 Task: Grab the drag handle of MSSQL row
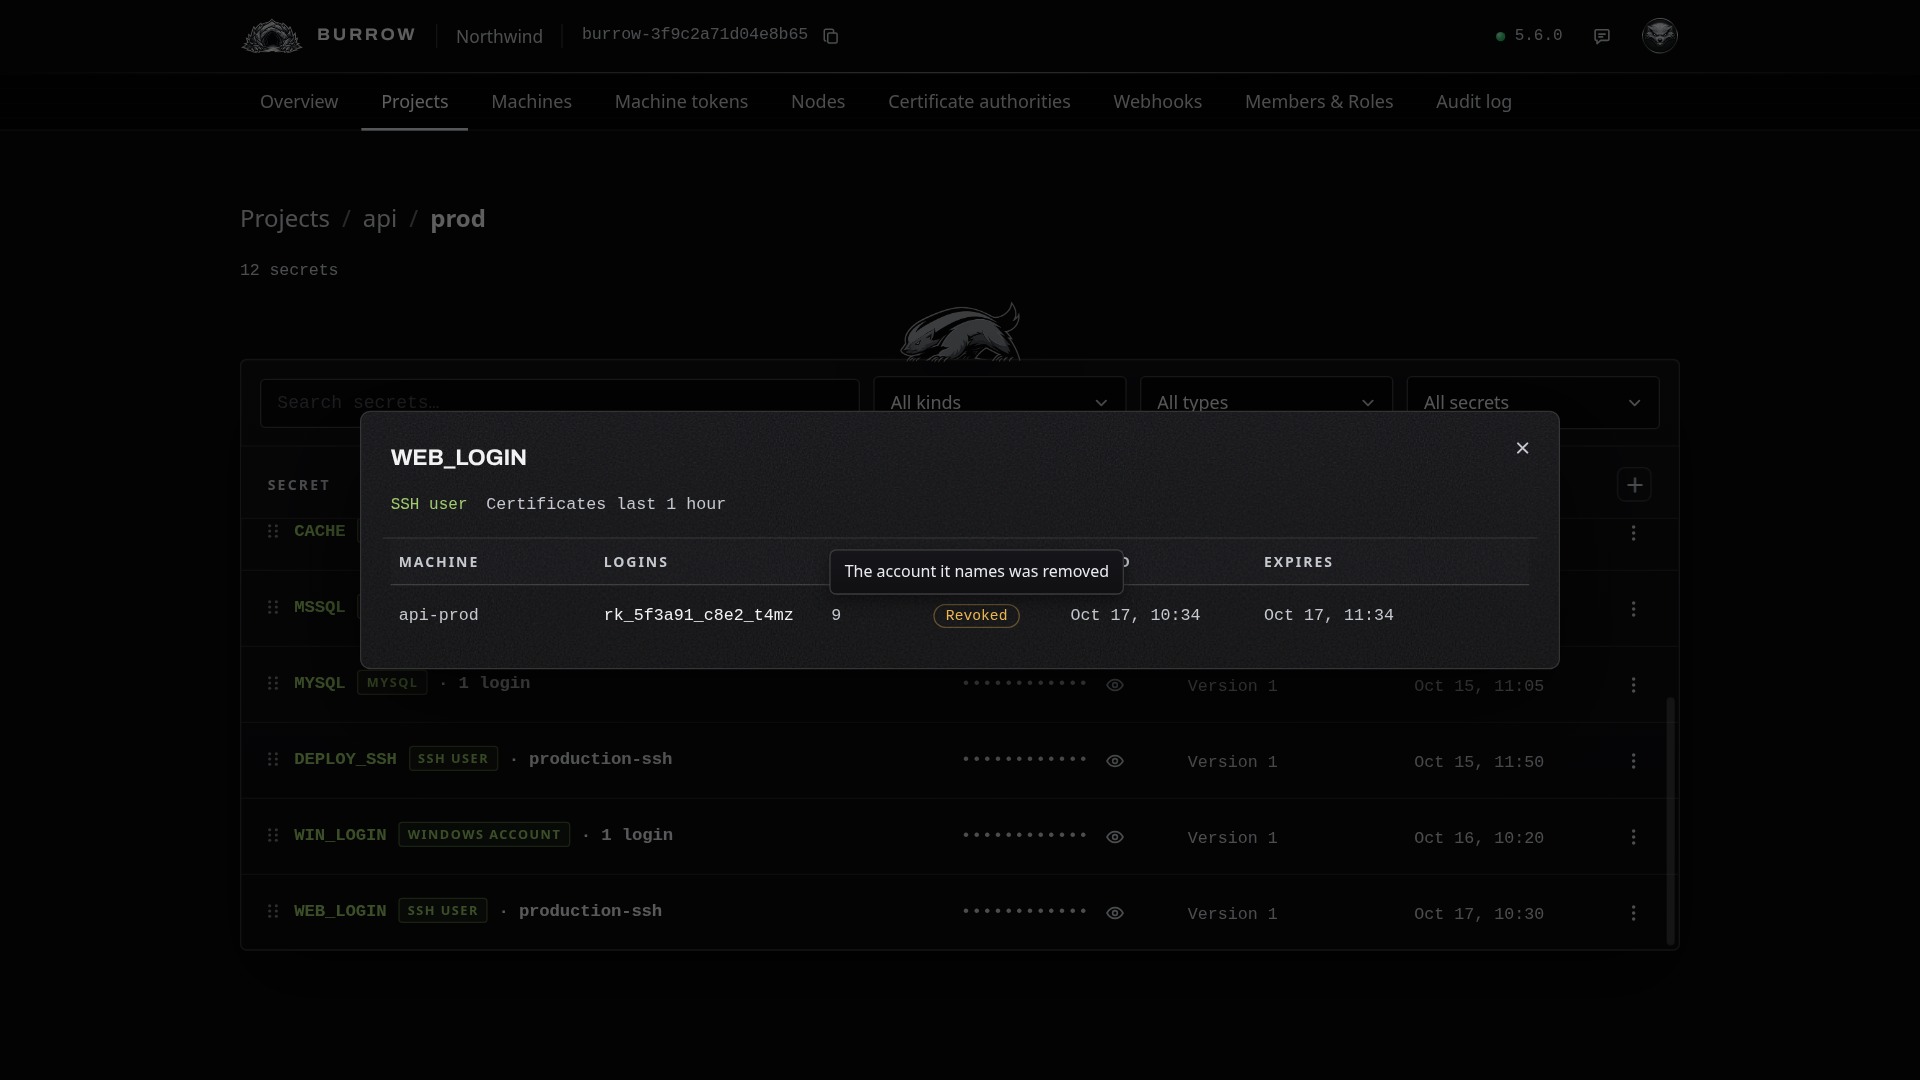[x=273, y=607]
